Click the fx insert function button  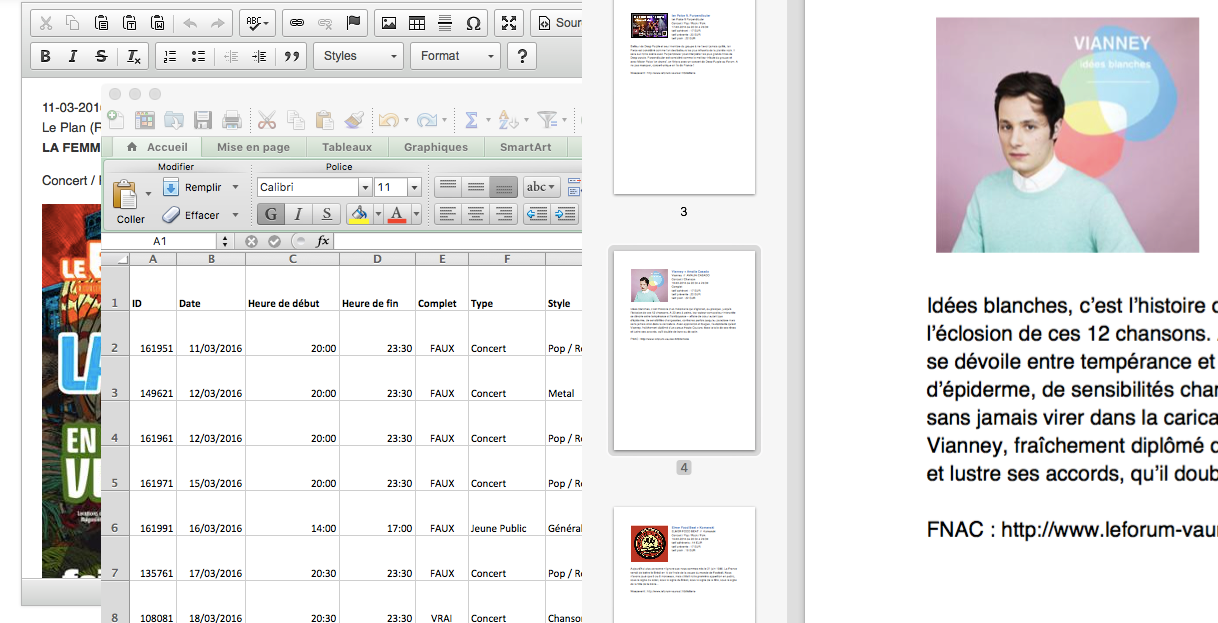tap(322, 241)
